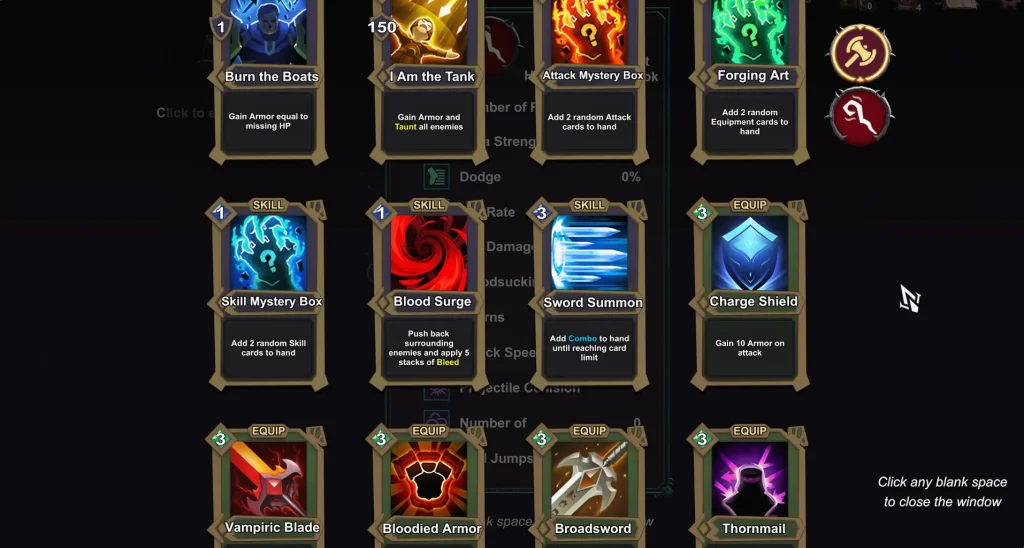The height and width of the screenshot is (548, 1024).
Task: Select the Sword Summon ice blades icon
Action: [589, 253]
